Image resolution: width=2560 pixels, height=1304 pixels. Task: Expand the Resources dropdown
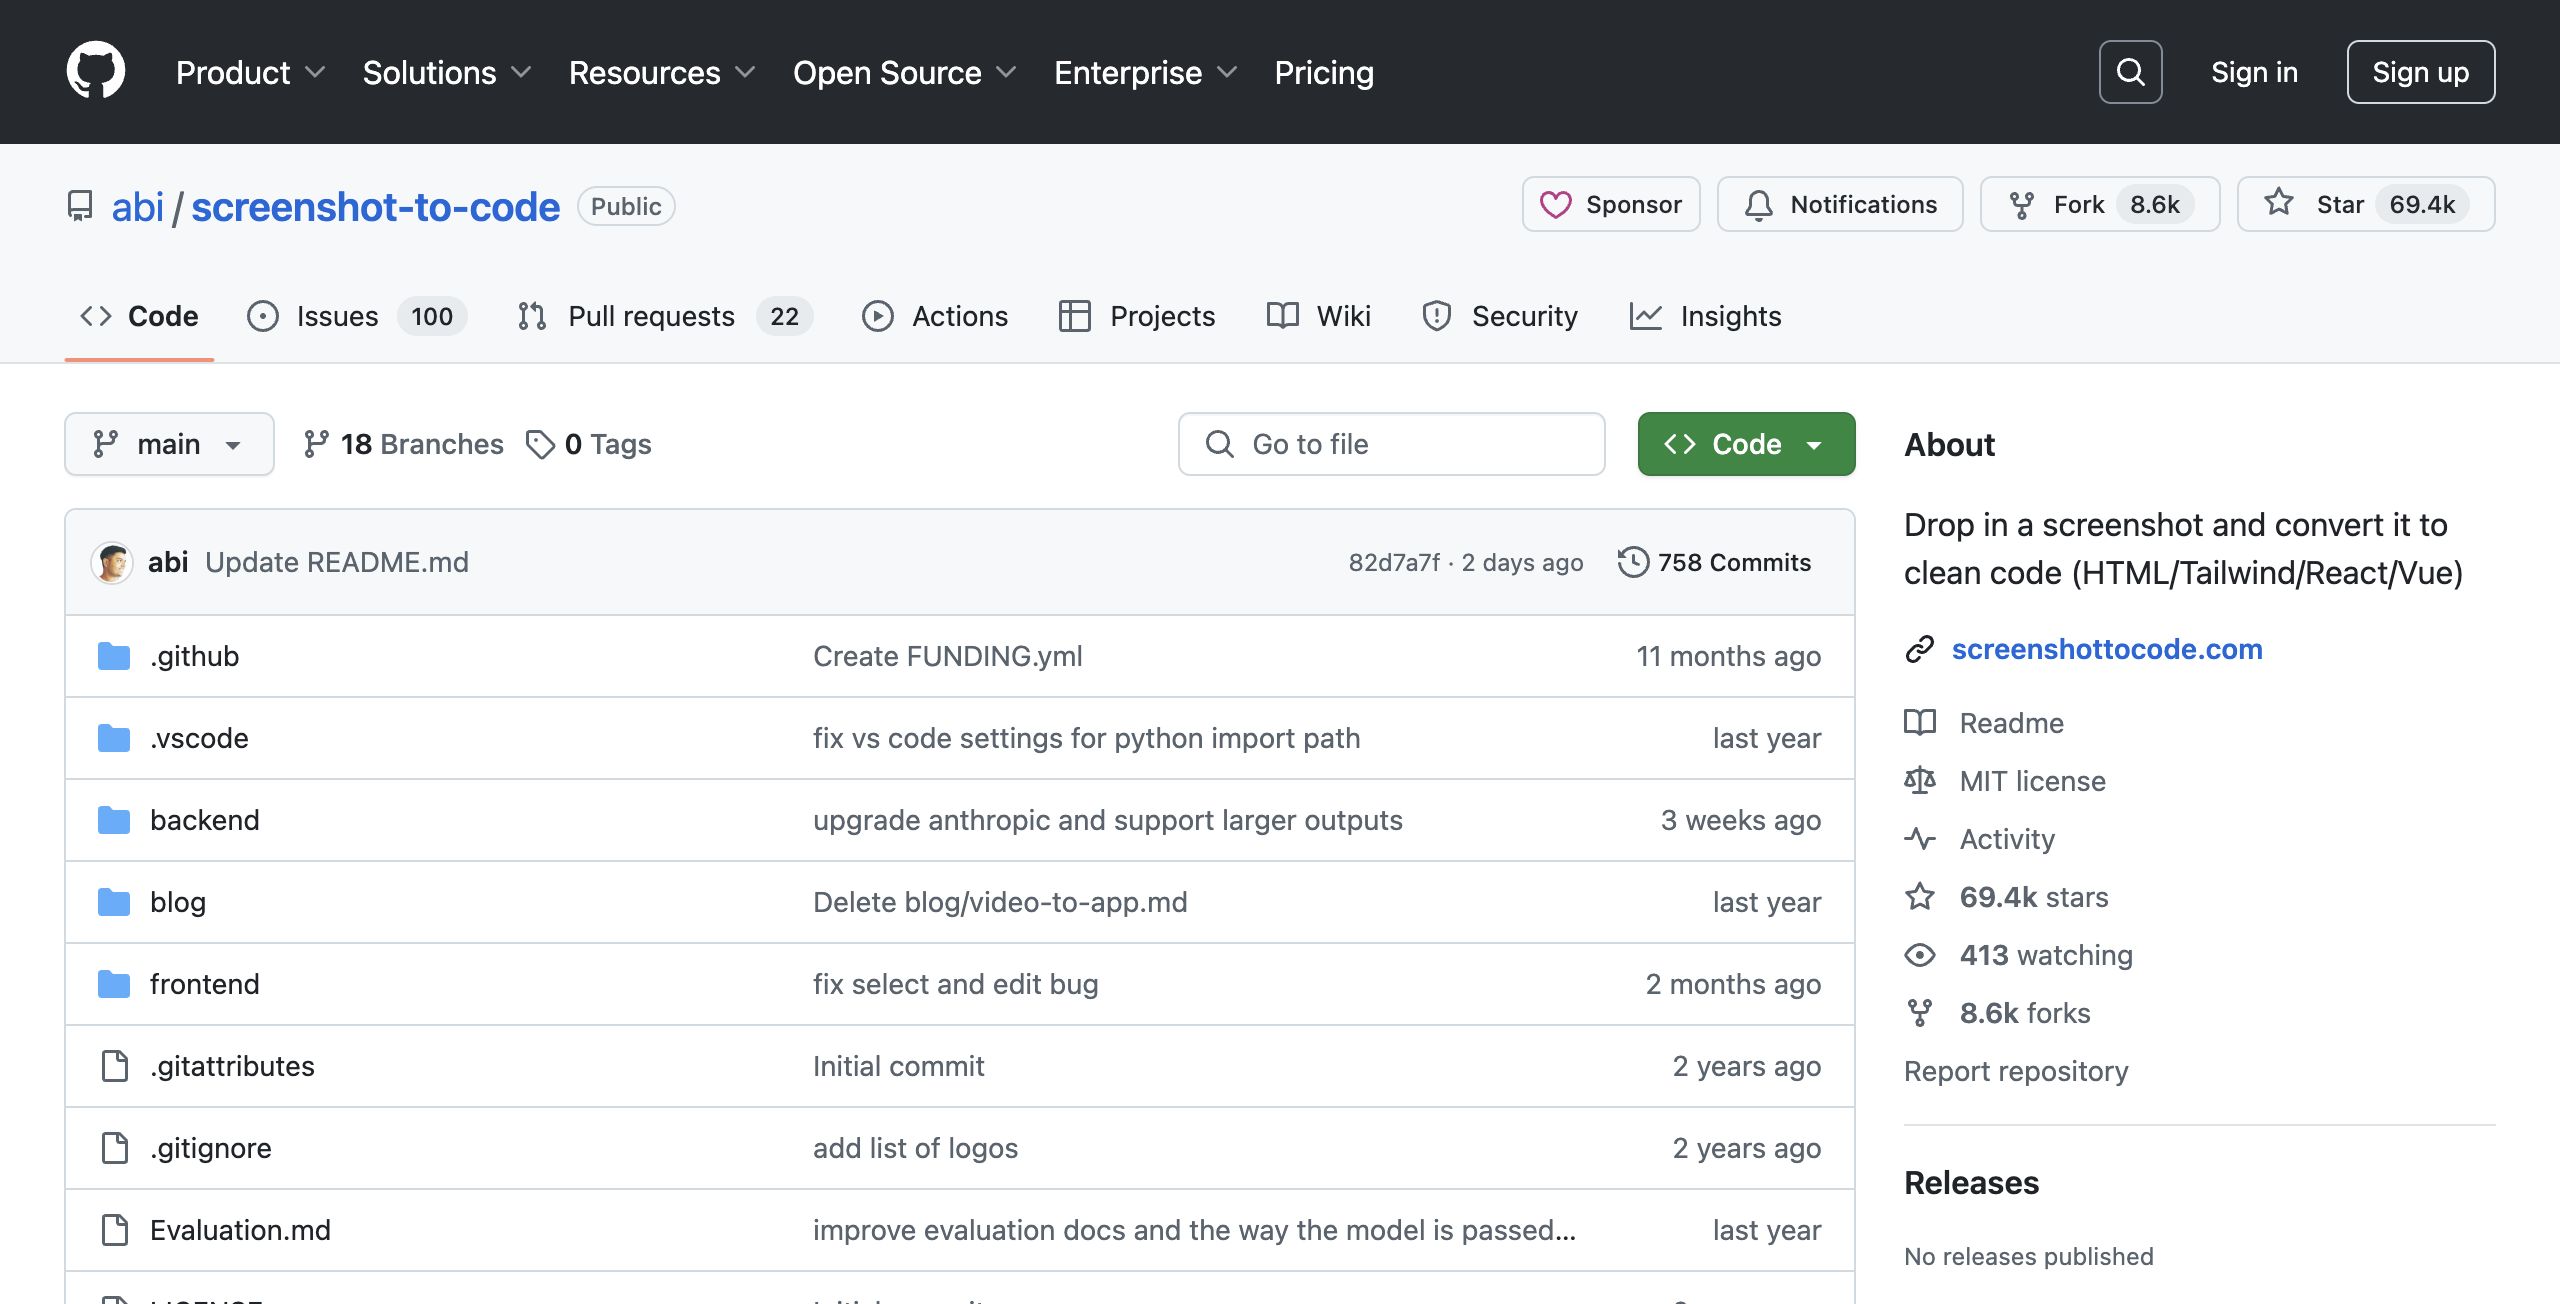(x=662, y=72)
